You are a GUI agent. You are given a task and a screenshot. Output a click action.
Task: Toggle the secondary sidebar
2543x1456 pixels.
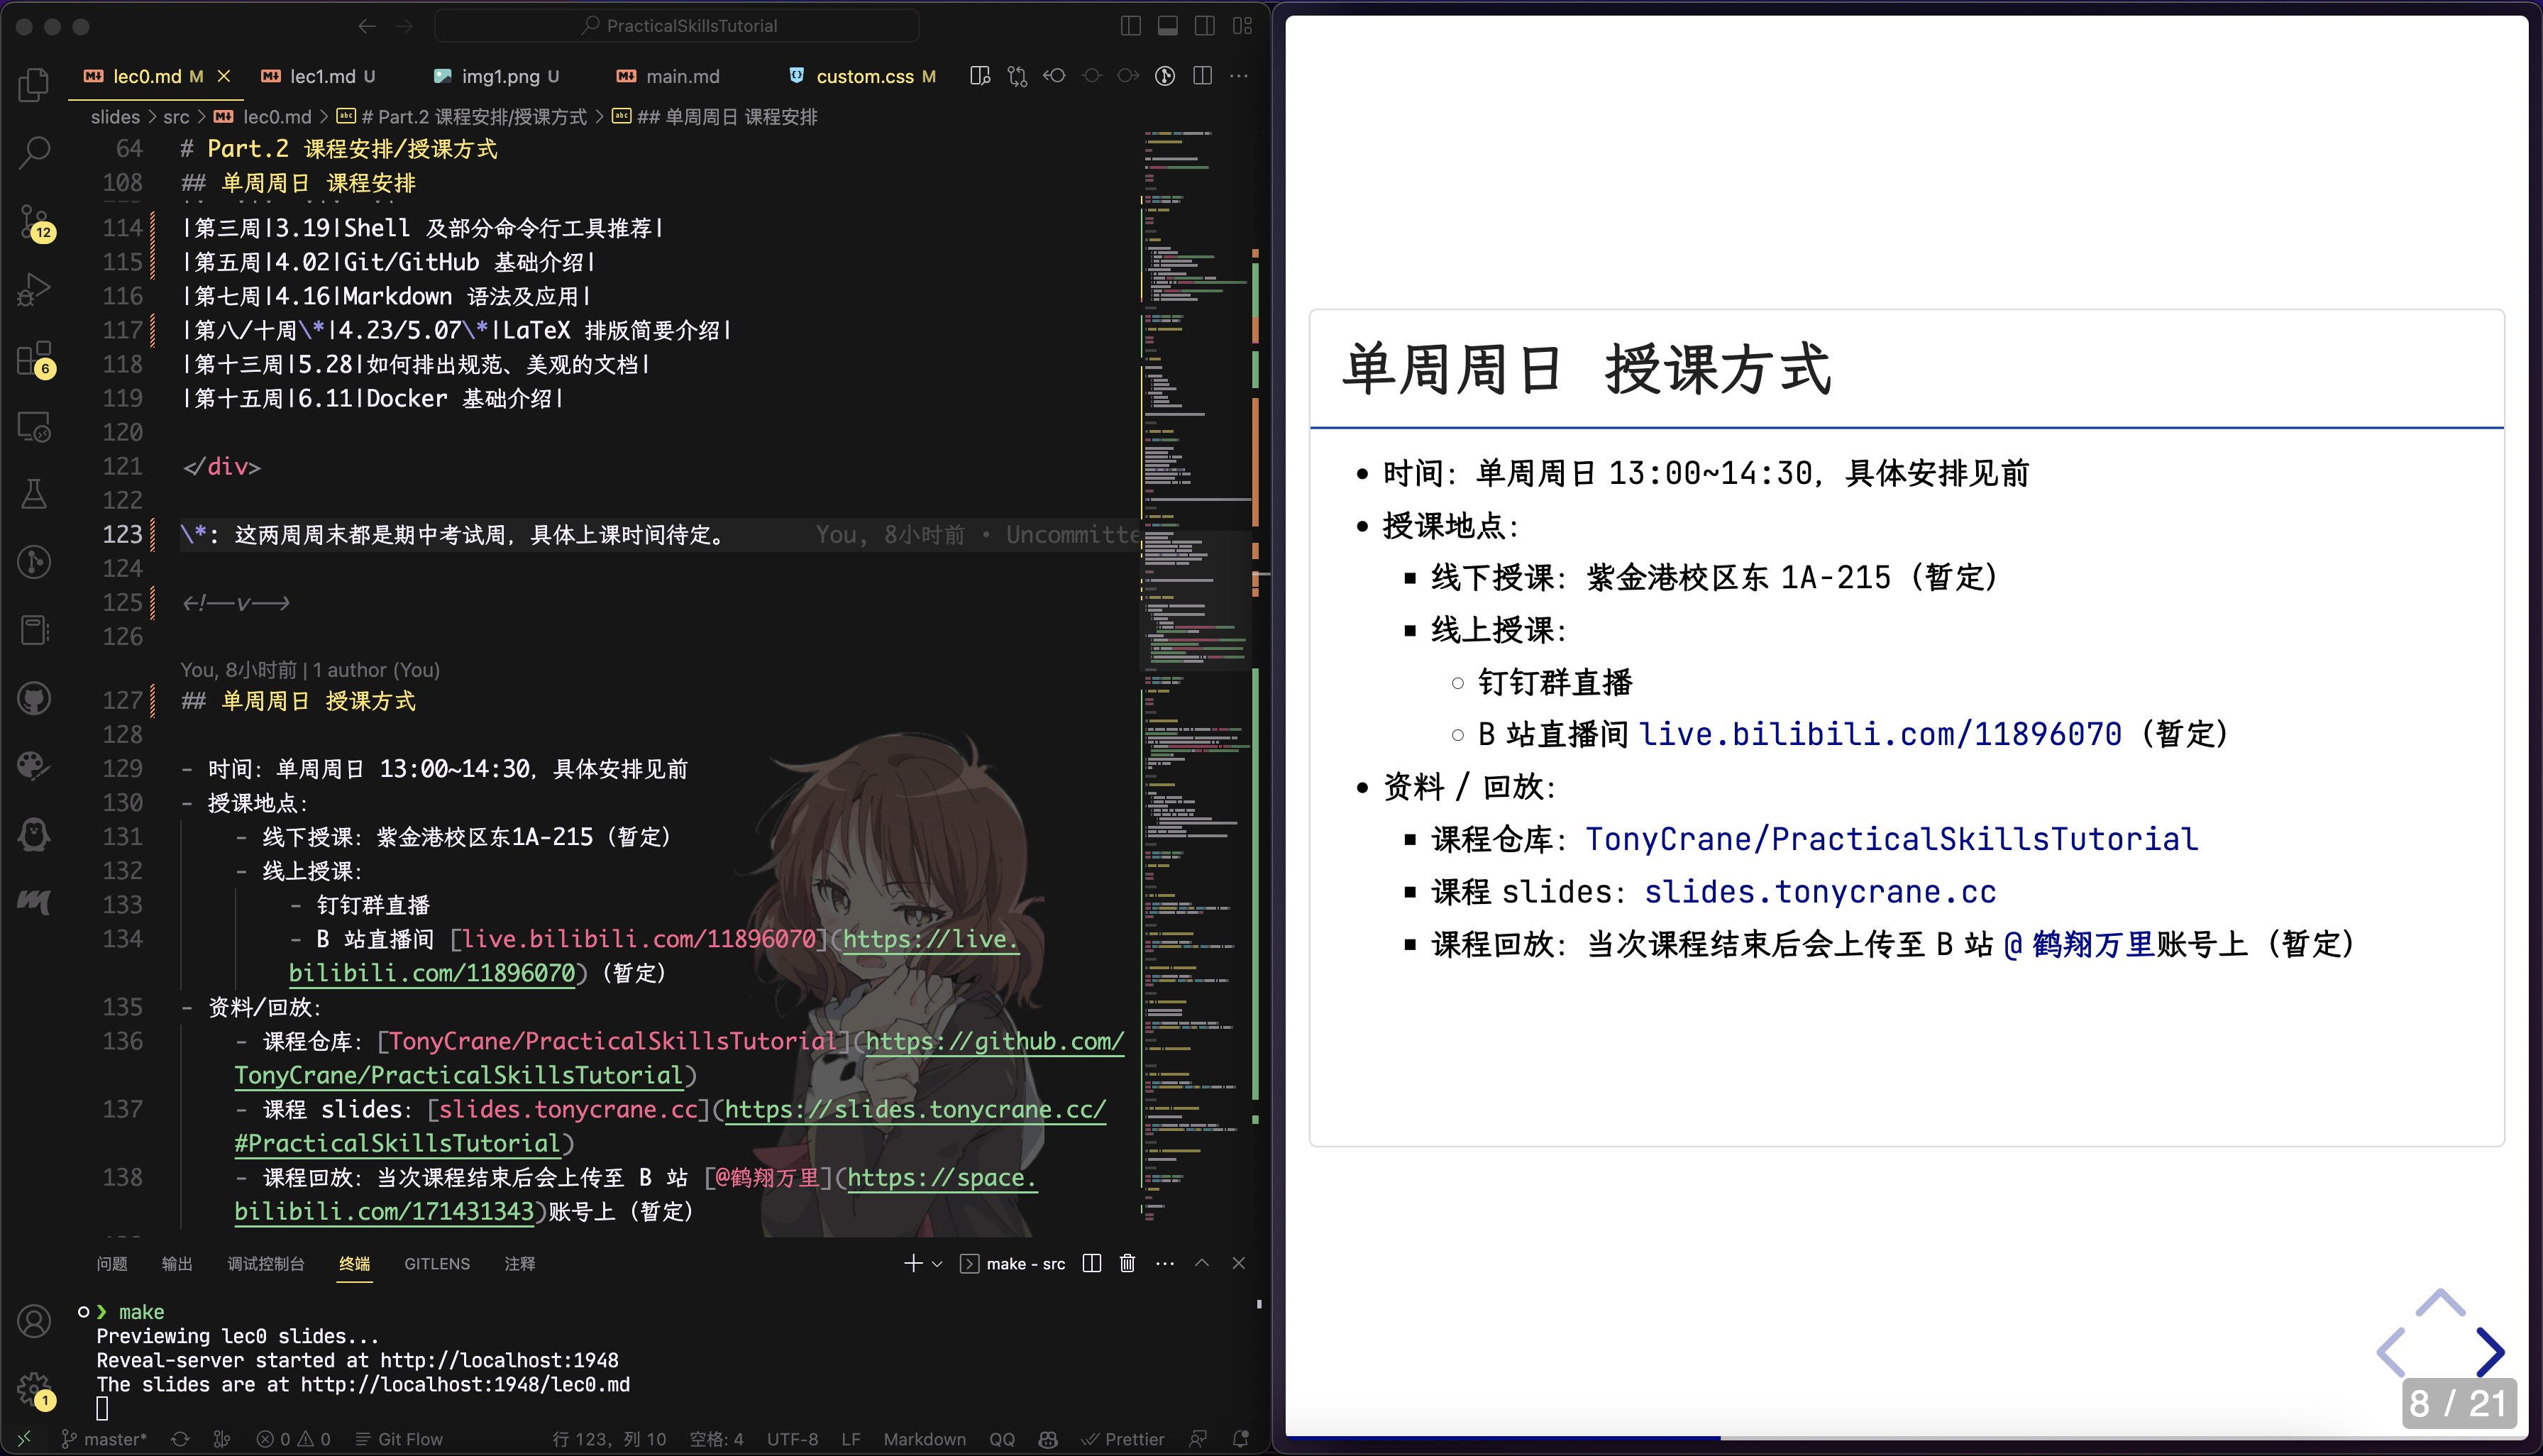coord(1204,25)
